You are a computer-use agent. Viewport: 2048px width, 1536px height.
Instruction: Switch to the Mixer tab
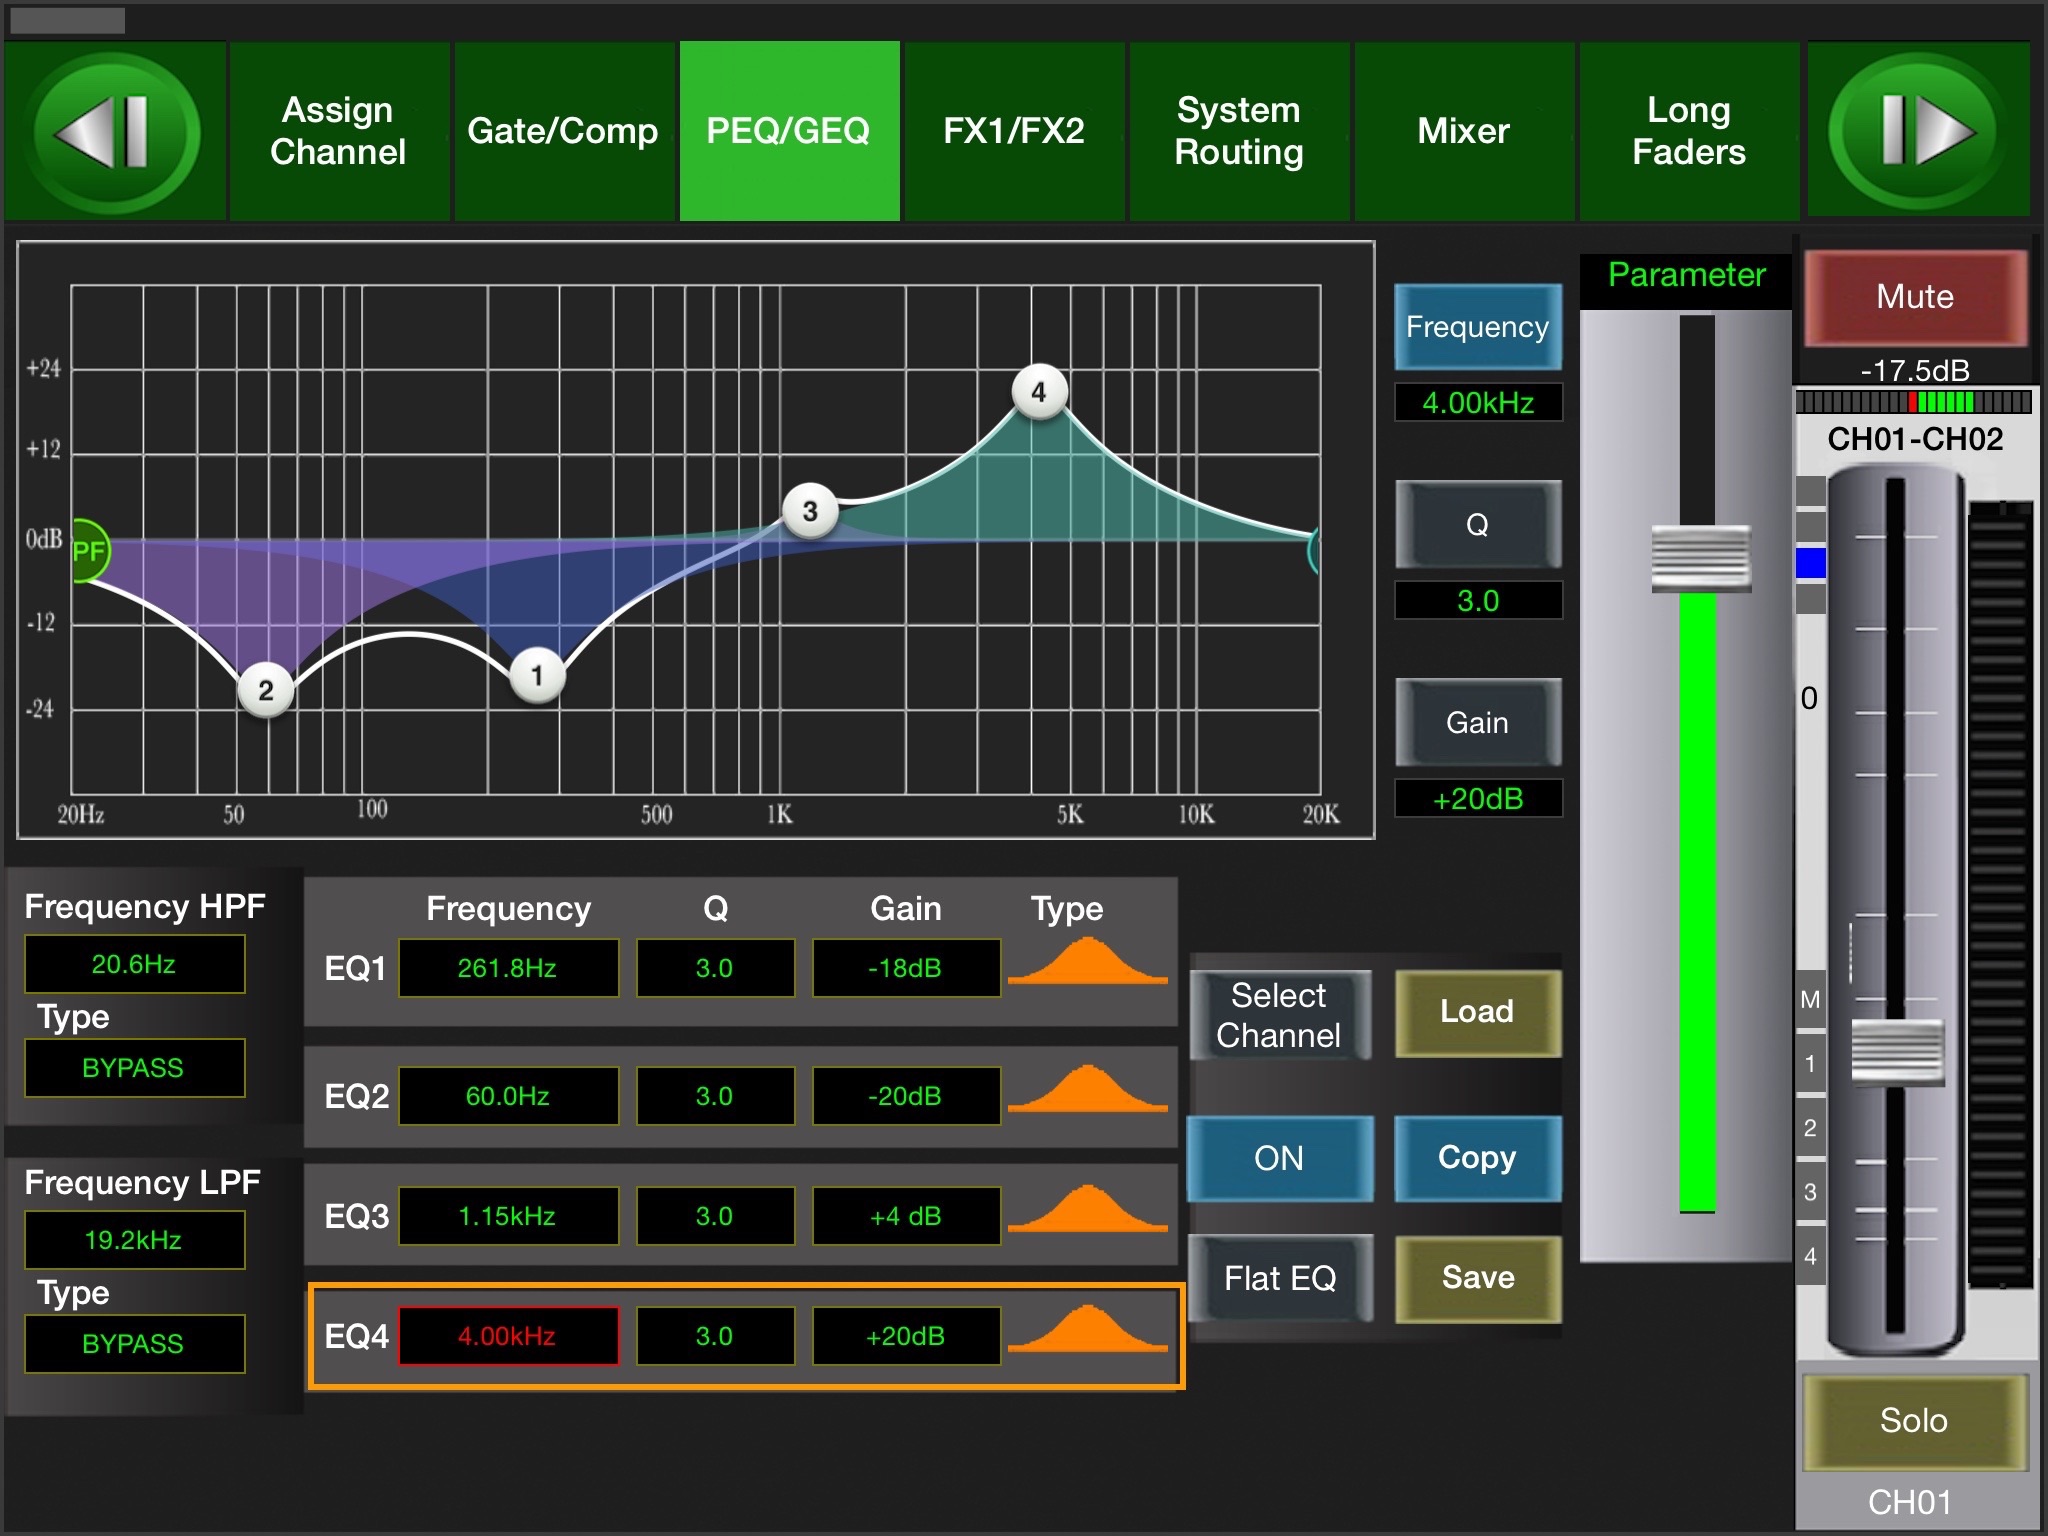coord(1464,131)
